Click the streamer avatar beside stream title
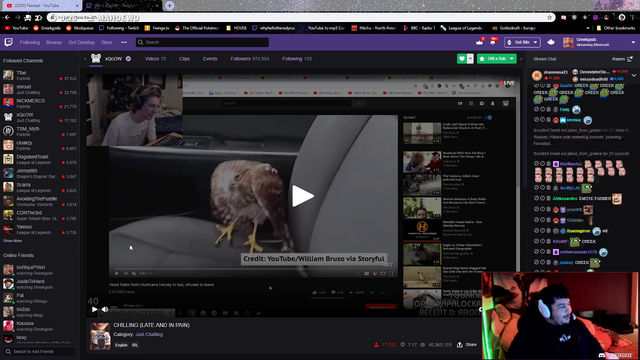This screenshot has height=360, width=640. pos(100,336)
